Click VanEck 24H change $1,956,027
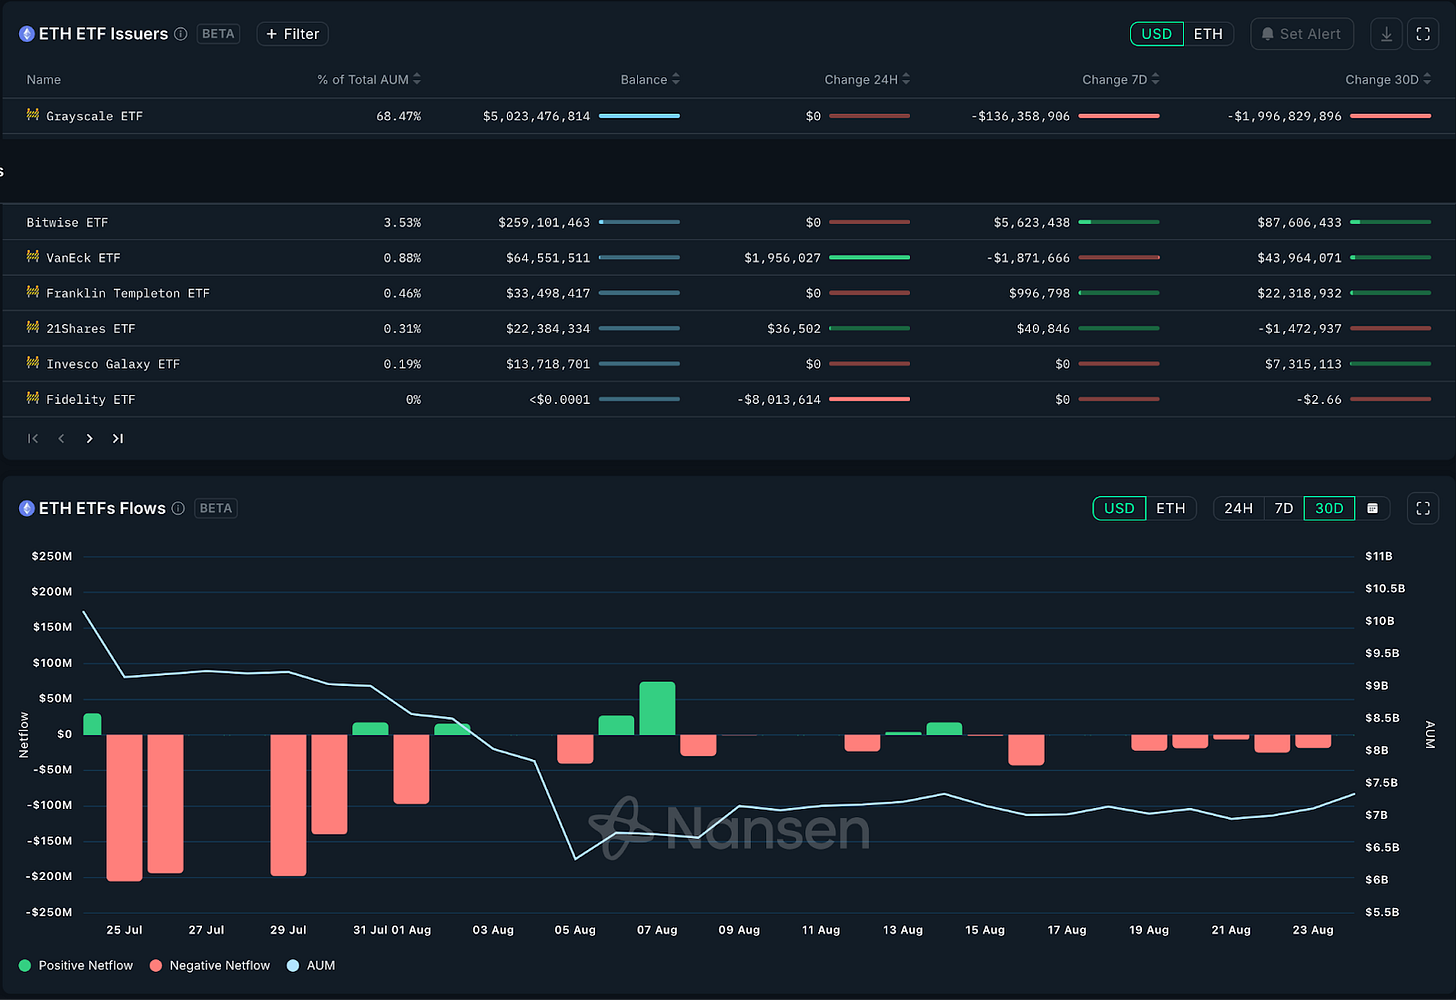 tap(782, 257)
